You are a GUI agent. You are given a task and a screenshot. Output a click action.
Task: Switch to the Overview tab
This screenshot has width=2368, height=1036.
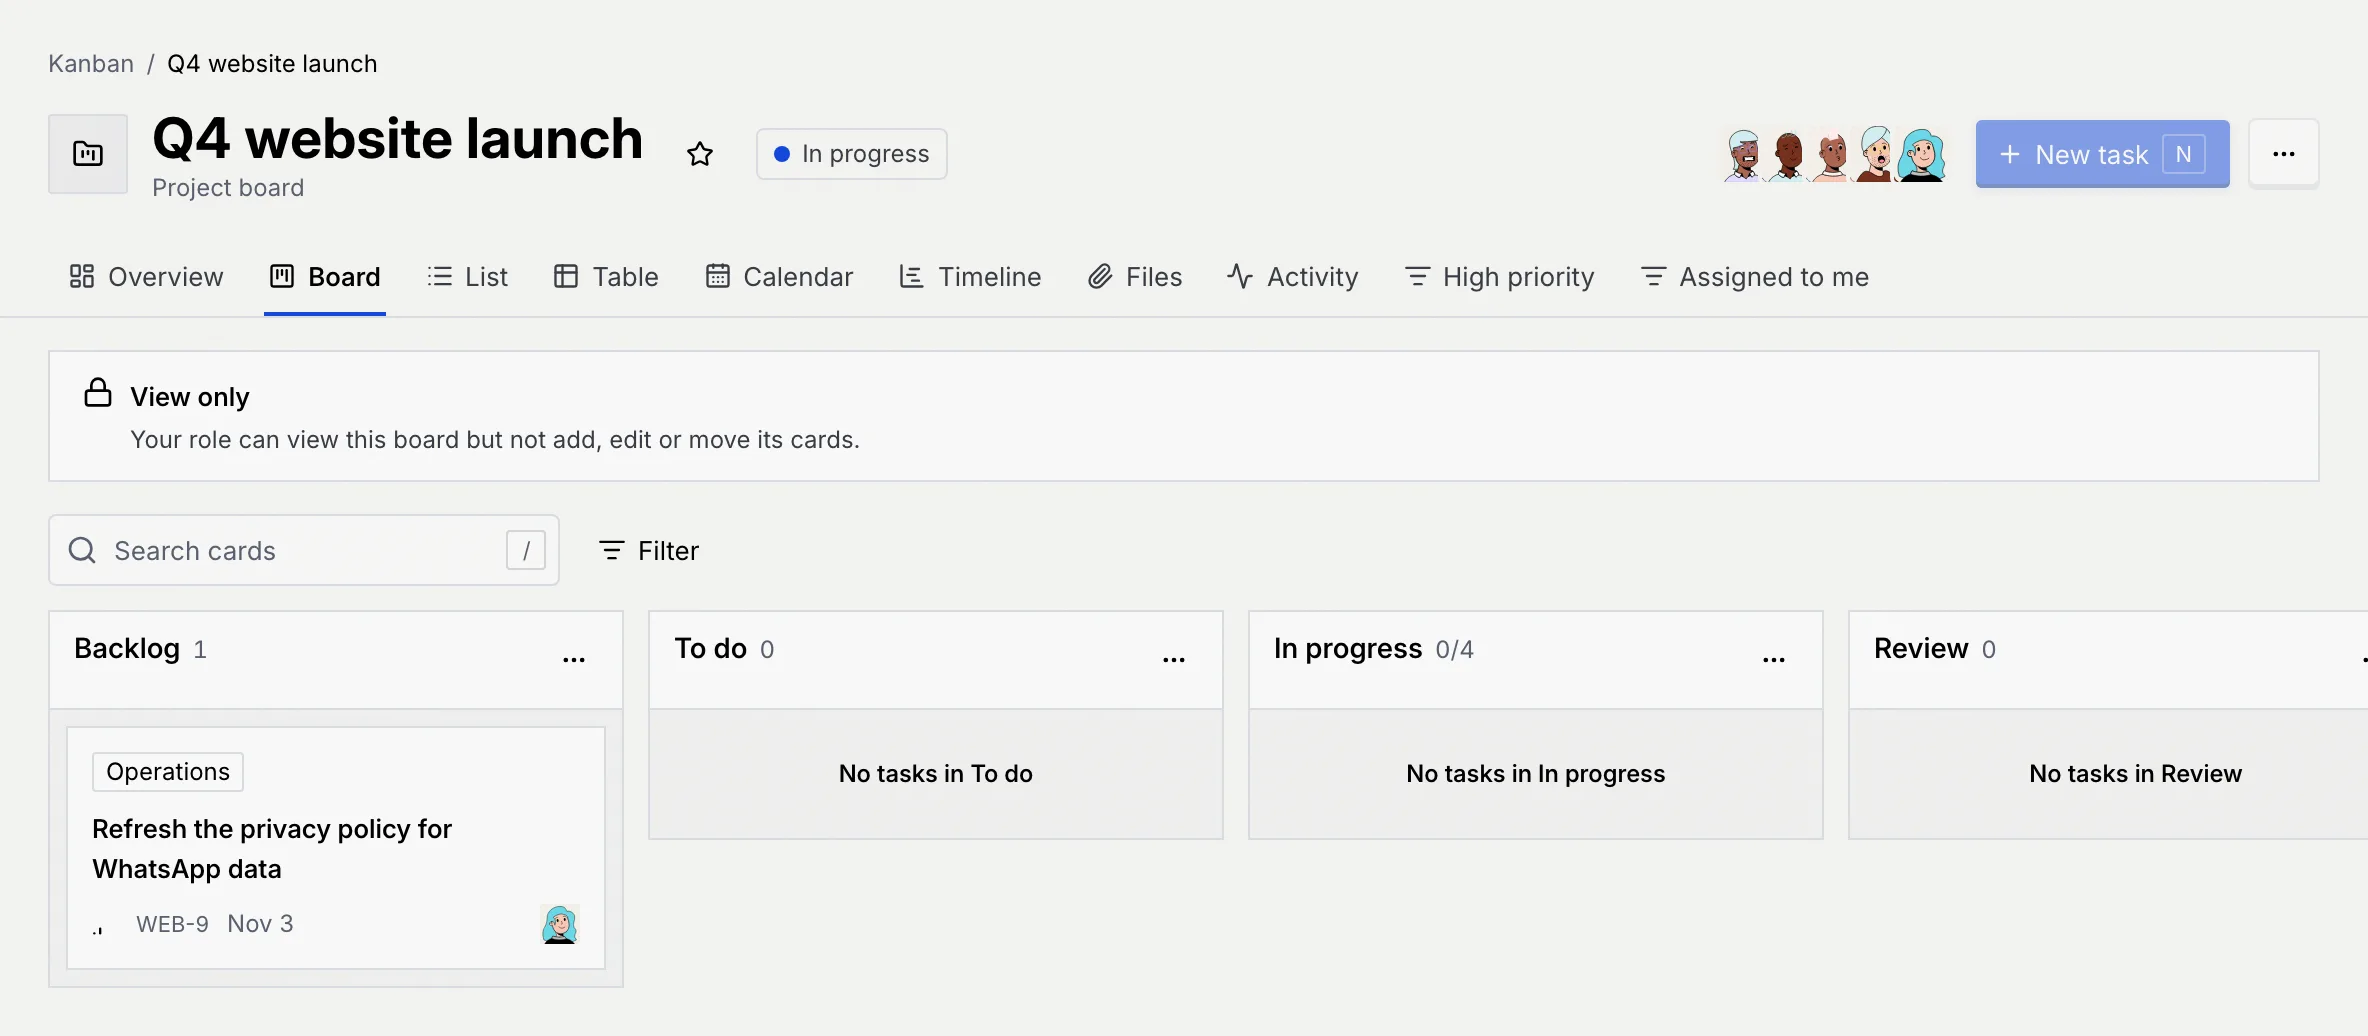(146, 277)
